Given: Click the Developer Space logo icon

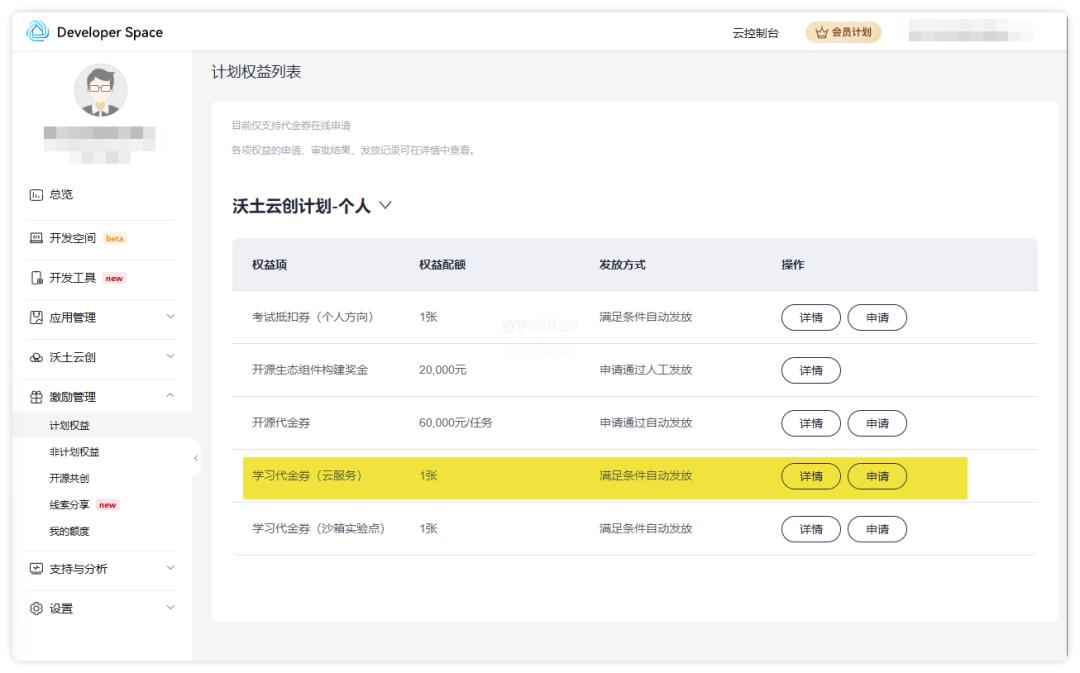Looking at the screenshot, I should (x=37, y=32).
